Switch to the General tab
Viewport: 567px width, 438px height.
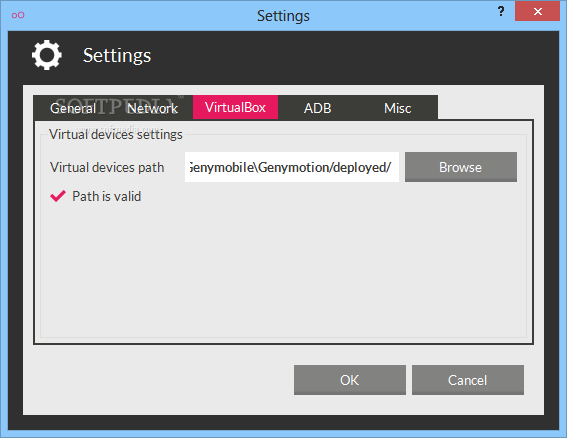click(x=73, y=108)
